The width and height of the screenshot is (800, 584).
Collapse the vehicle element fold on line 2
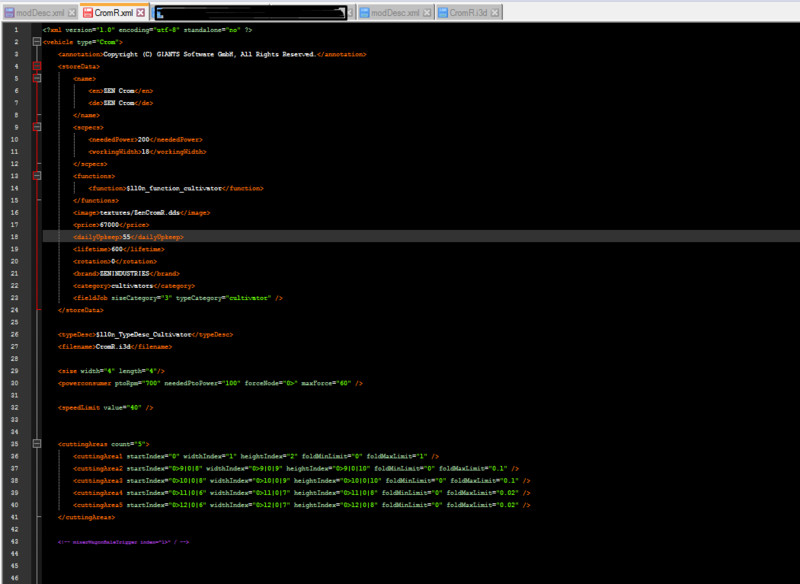[37, 42]
